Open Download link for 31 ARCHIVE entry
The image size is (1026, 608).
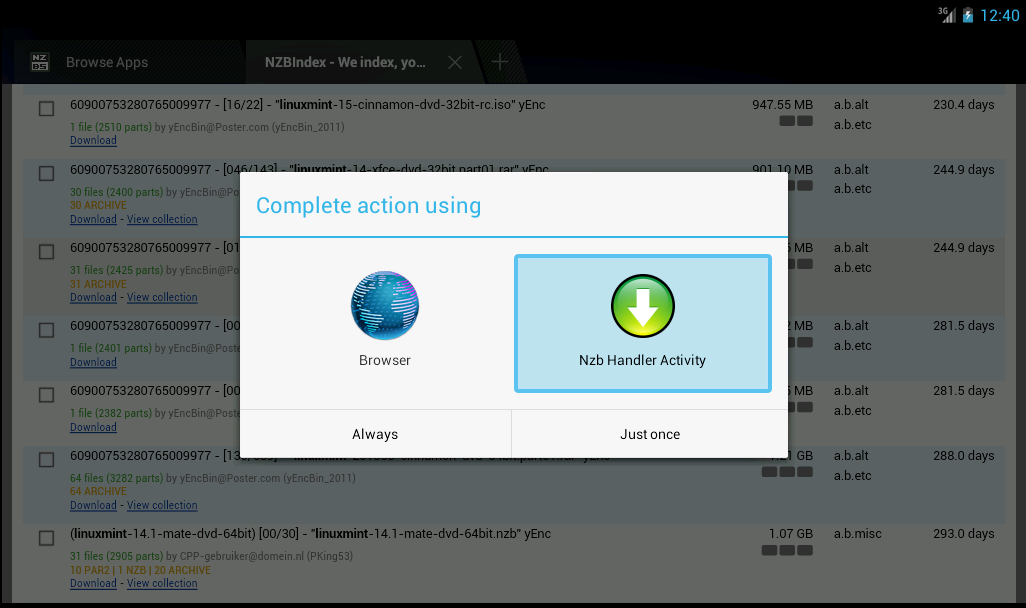[94, 297]
